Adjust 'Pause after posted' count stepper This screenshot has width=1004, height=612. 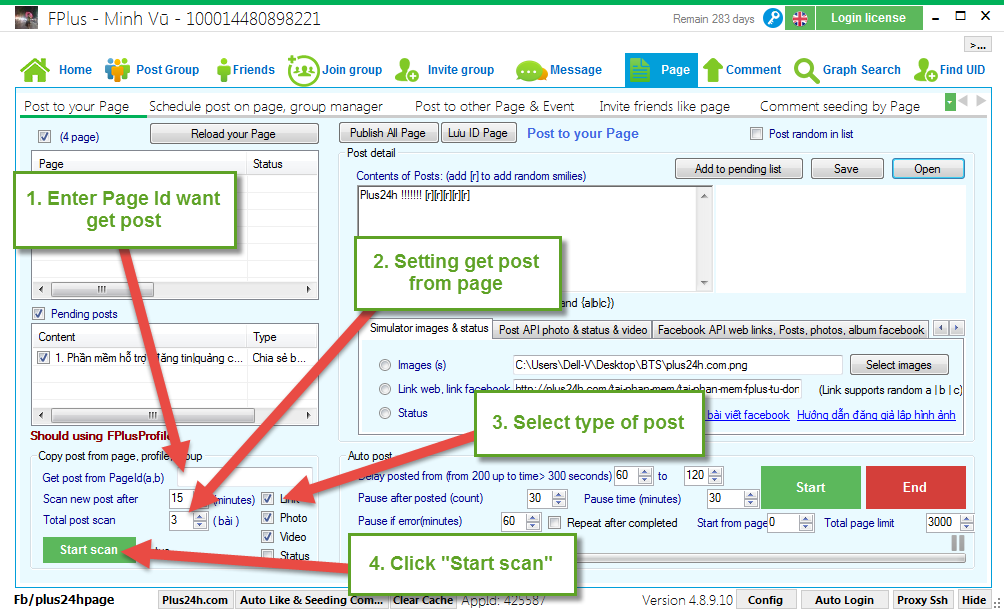[x=559, y=499]
